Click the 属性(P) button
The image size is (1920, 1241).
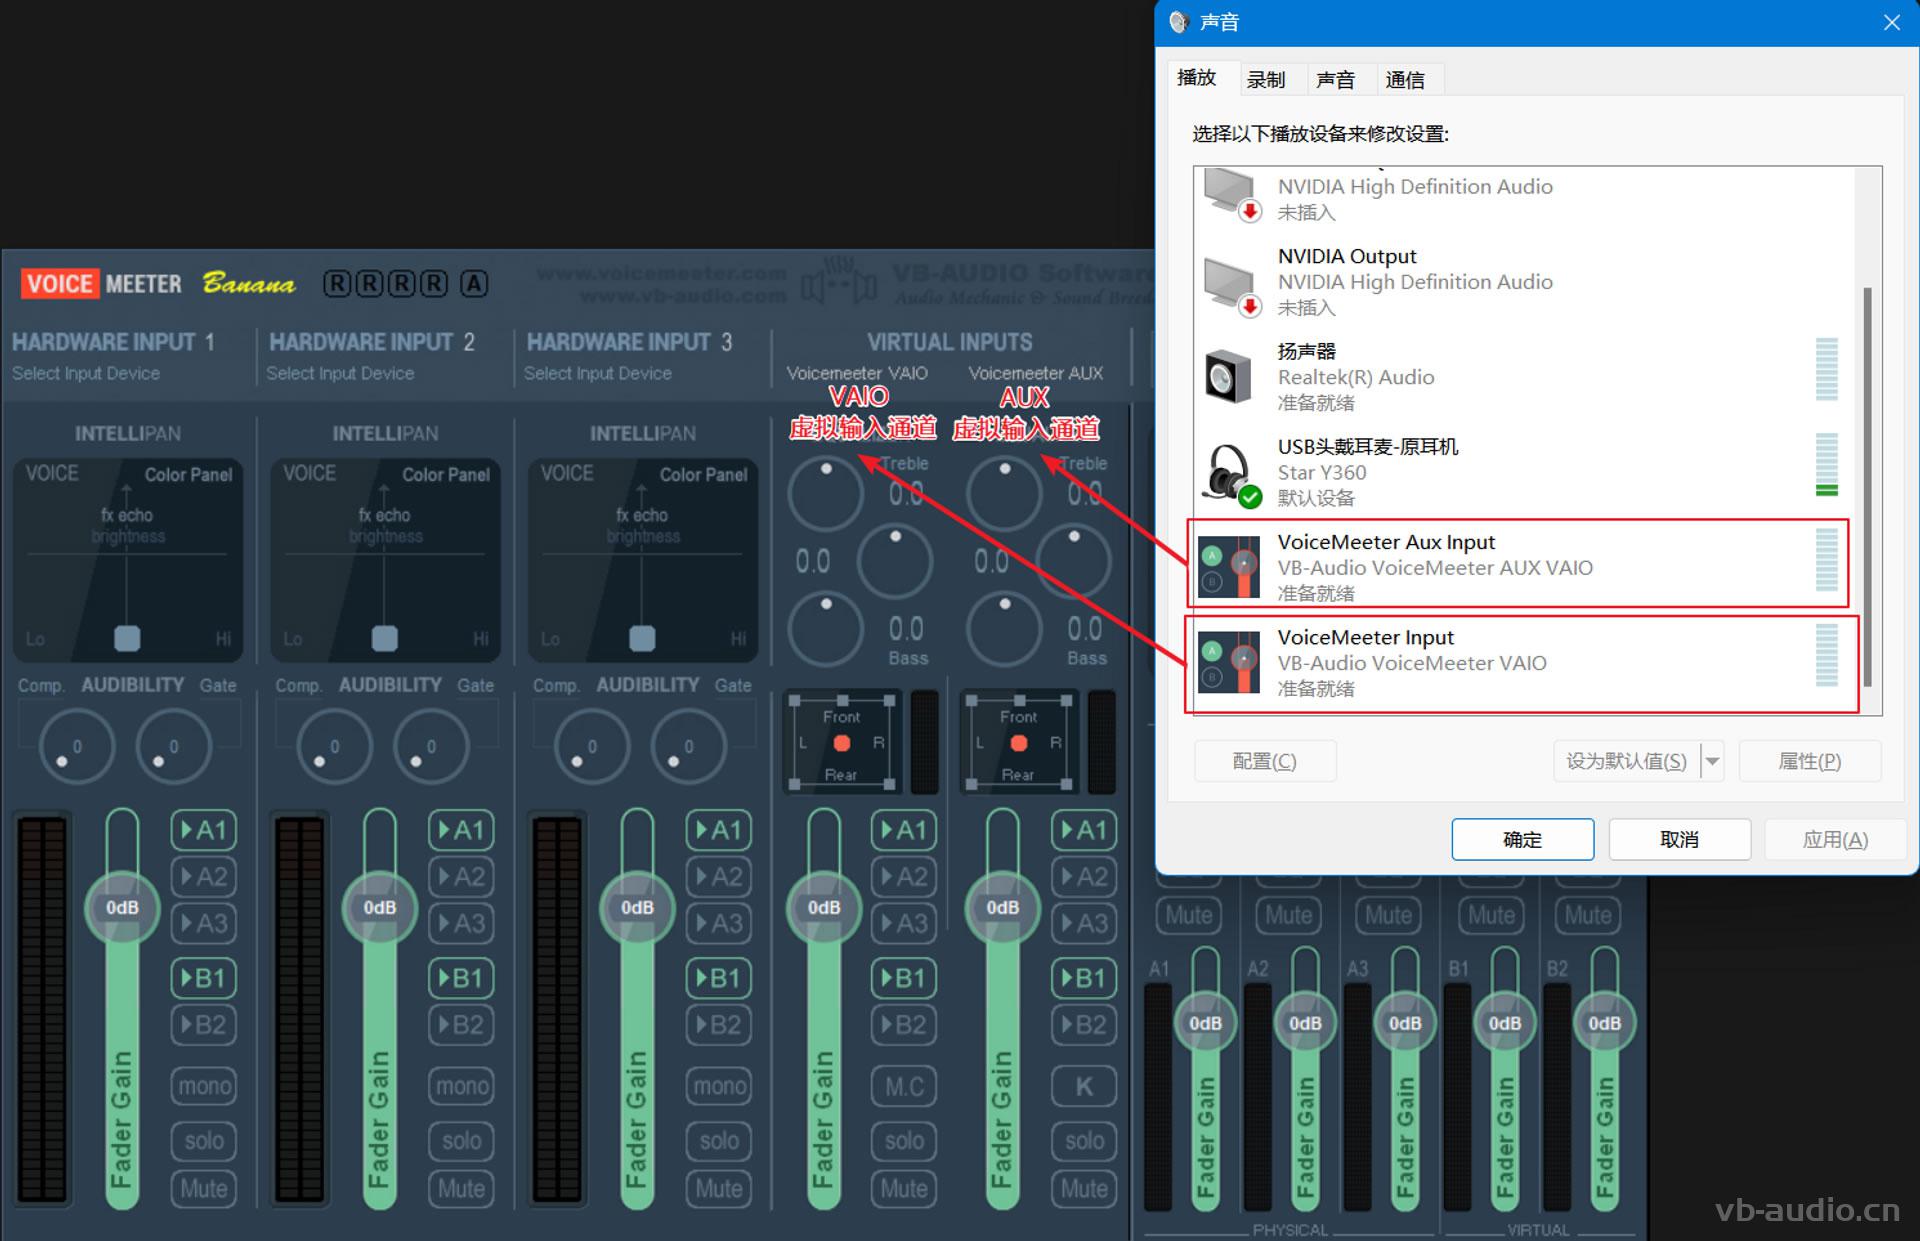pos(1809,761)
